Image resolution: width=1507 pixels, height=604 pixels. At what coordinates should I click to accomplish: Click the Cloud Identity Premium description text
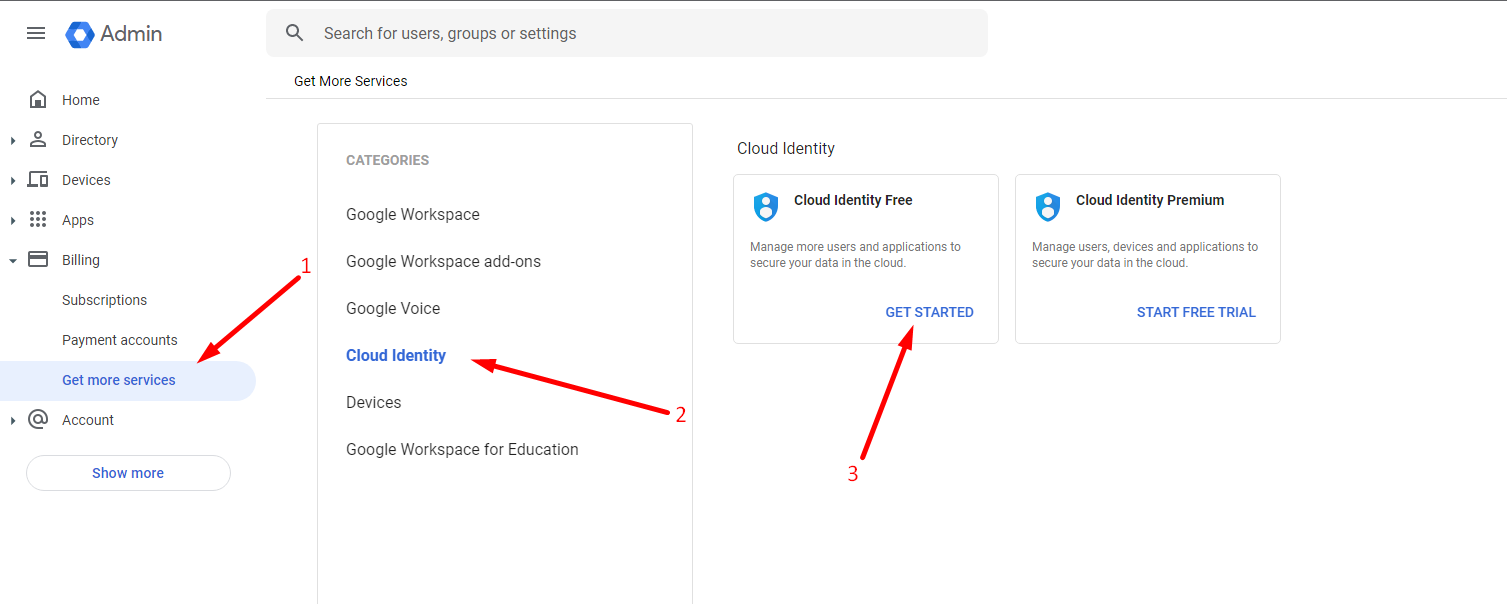point(1145,255)
